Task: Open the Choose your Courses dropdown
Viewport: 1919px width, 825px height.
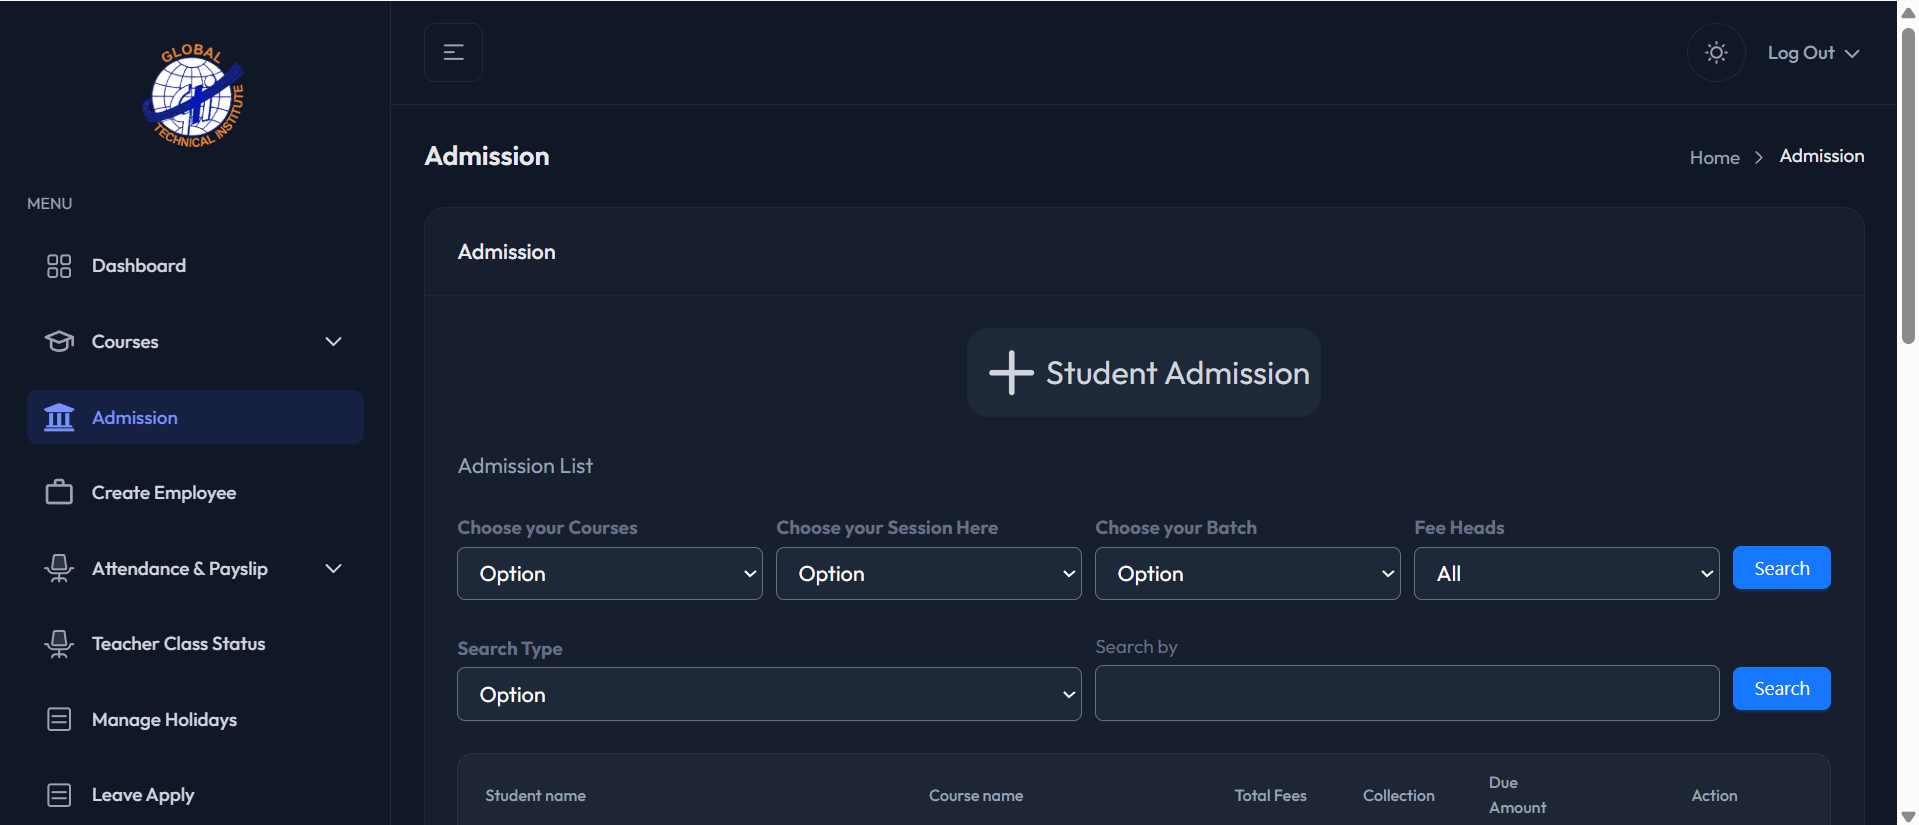Action: coord(609,574)
